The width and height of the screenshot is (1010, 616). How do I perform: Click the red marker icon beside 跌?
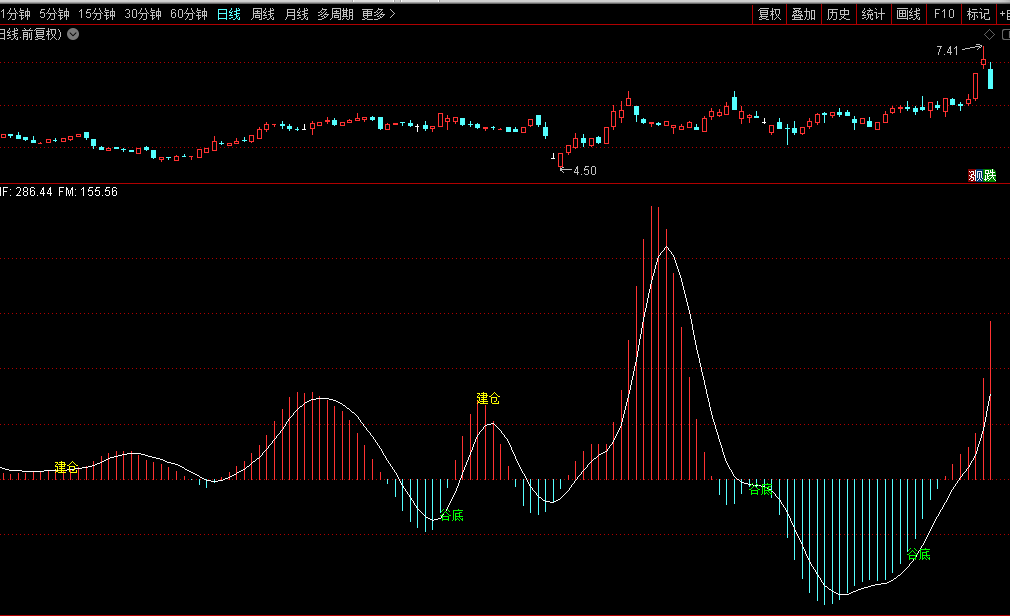(973, 175)
